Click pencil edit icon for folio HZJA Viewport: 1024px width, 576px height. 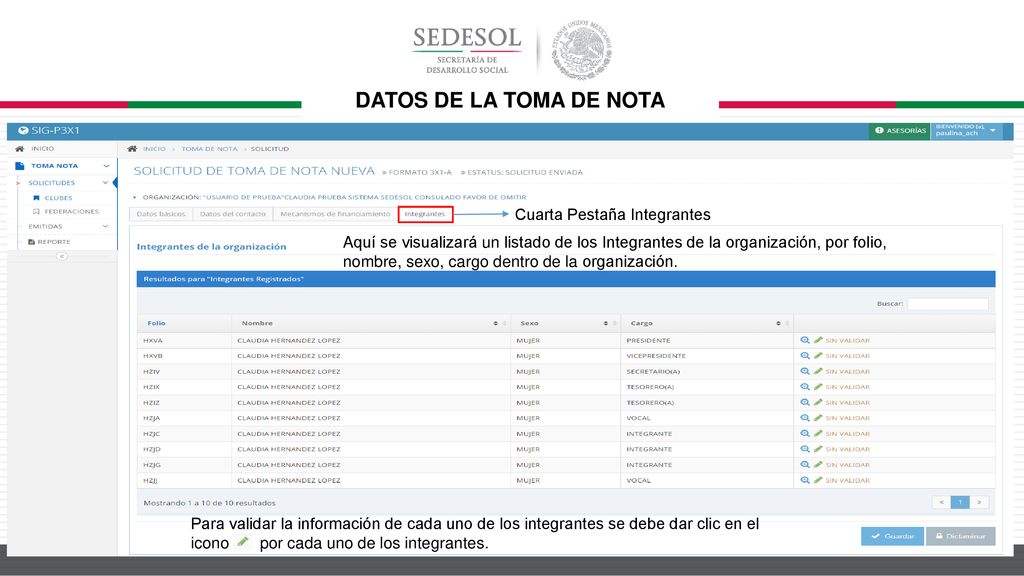818,418
